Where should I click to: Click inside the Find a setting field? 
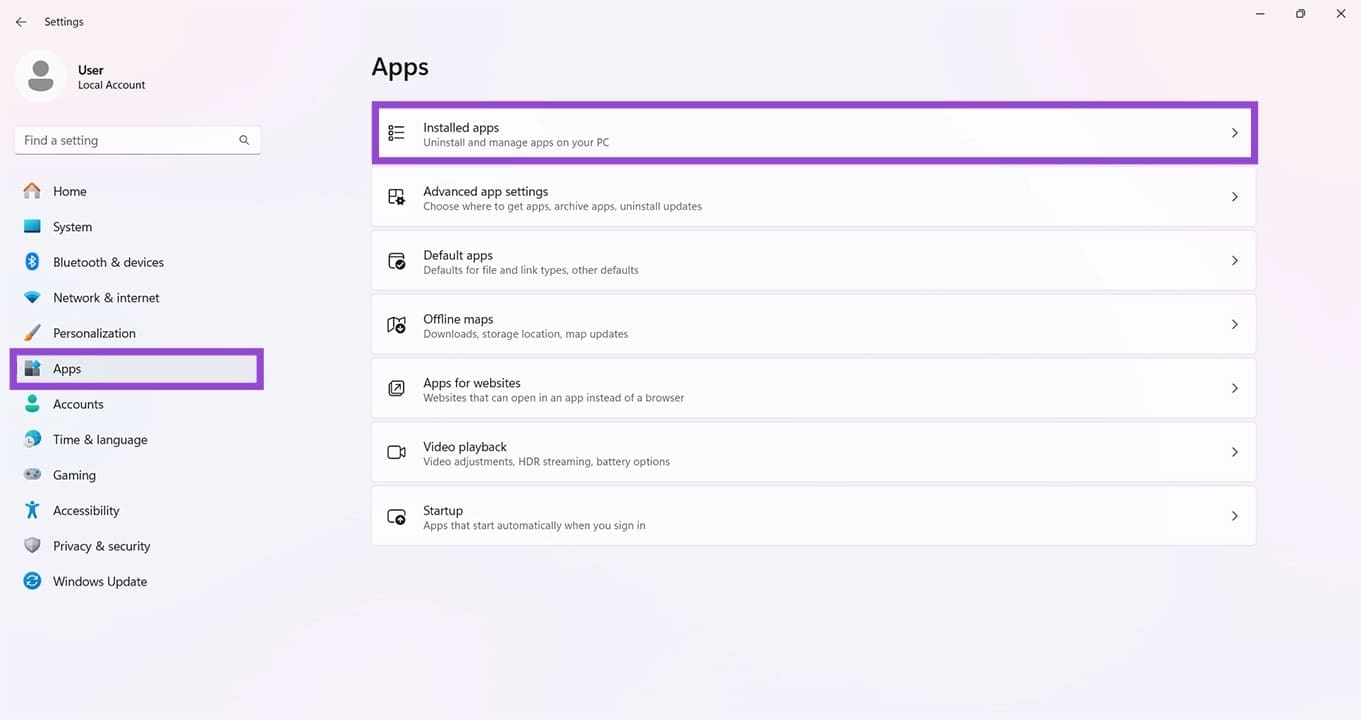(x=120, y=140)
